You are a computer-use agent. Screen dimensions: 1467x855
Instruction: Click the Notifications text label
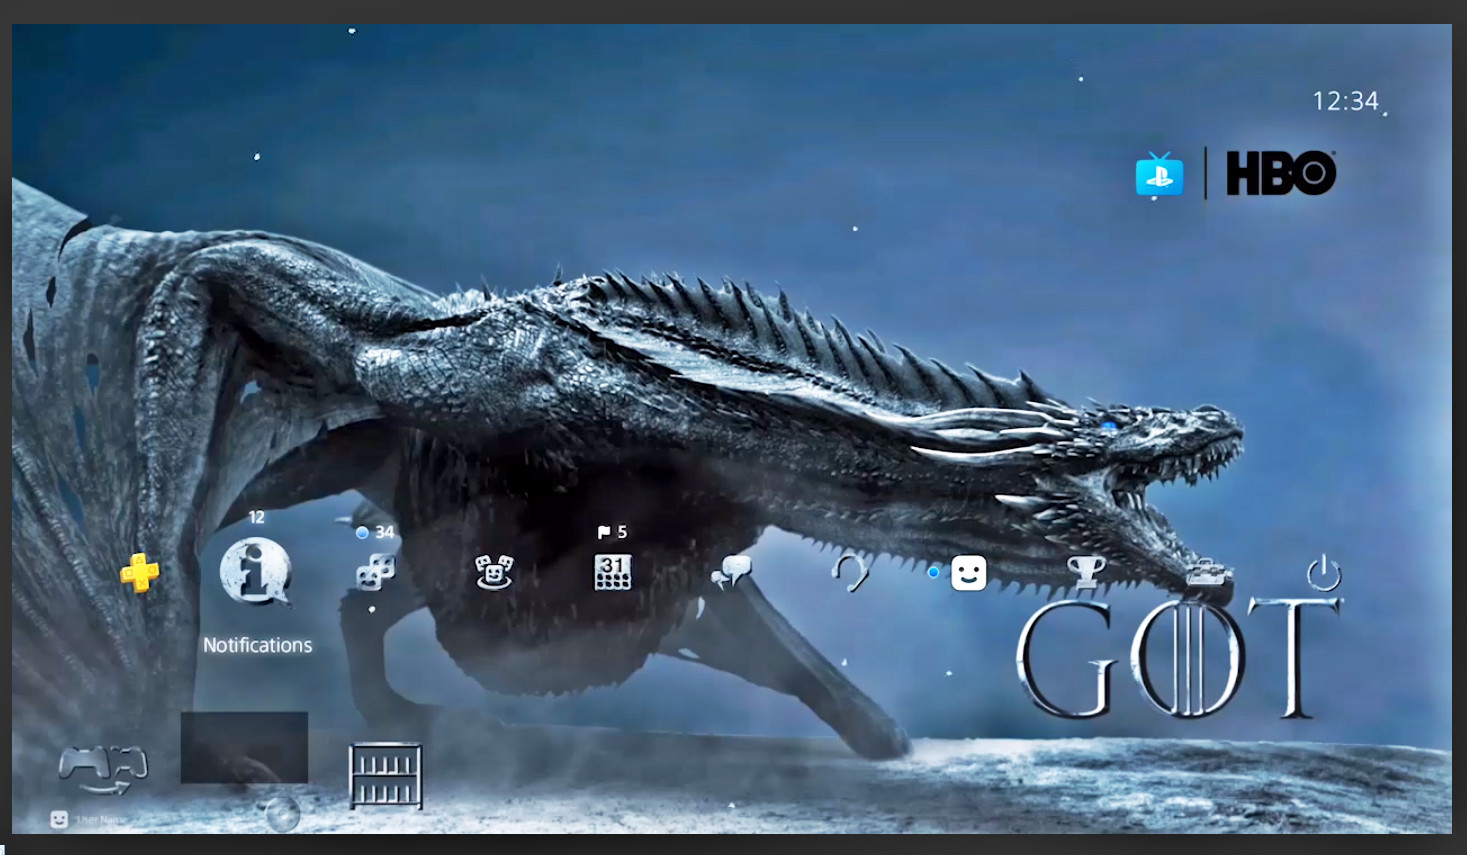pyautogui.click(x=257, y=646)
